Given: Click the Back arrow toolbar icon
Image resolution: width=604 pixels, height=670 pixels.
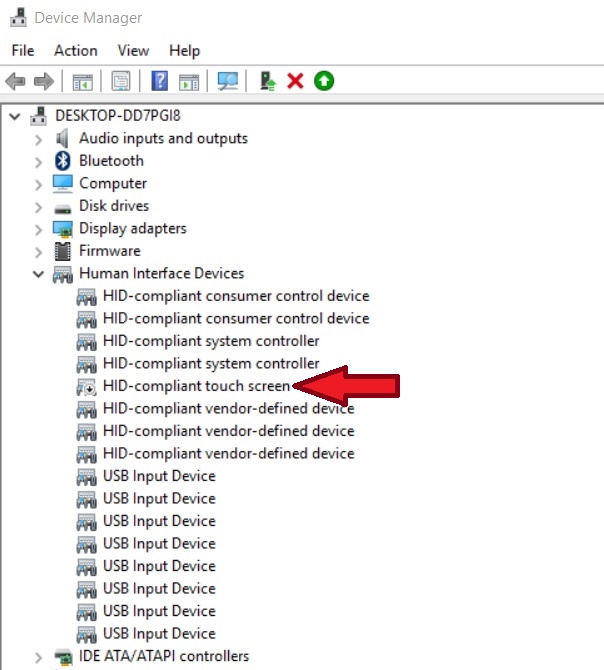Looking at the screenshot, I should [x=16, y=81].
